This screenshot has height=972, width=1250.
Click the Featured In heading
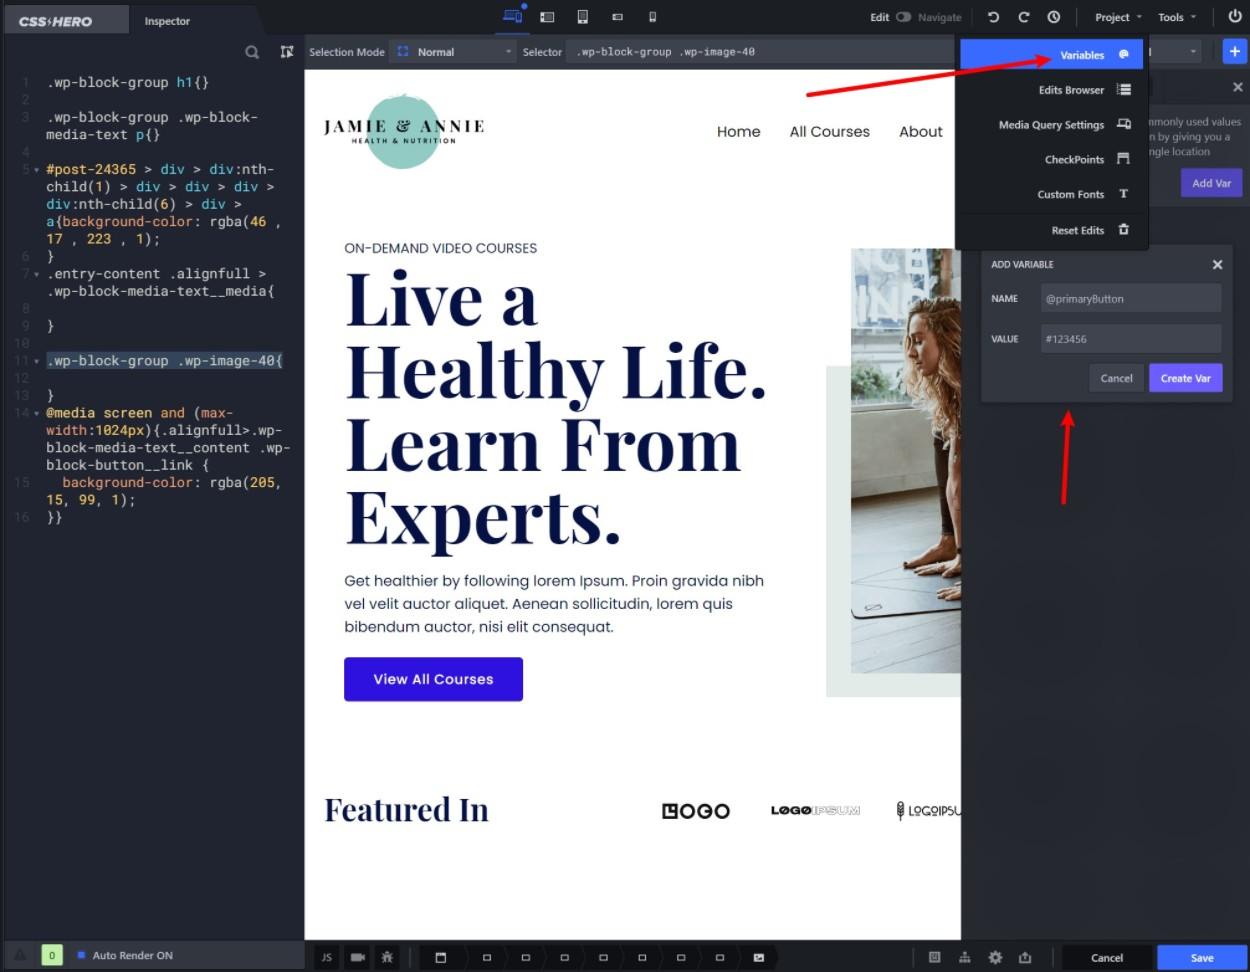click(x=406, y=810)
